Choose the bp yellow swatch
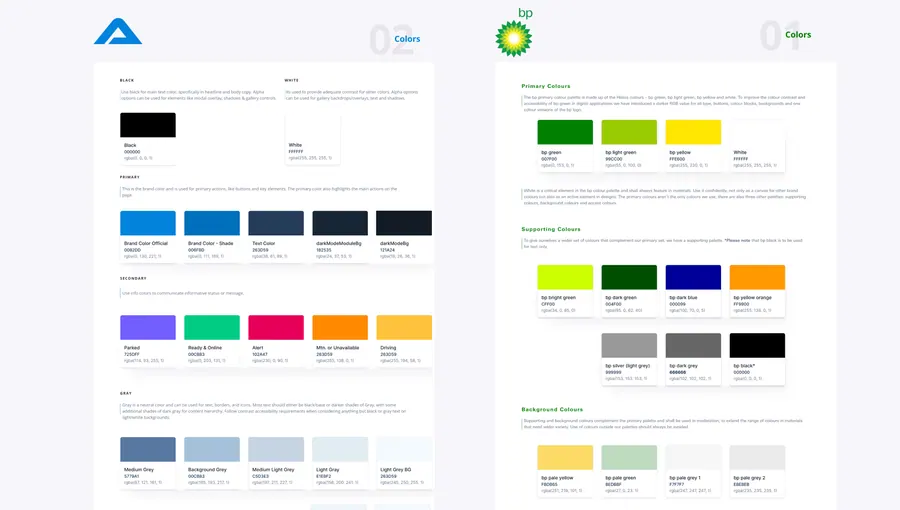Image resolution: width=900 pixels, height=510 pixels. pos(693,132)
